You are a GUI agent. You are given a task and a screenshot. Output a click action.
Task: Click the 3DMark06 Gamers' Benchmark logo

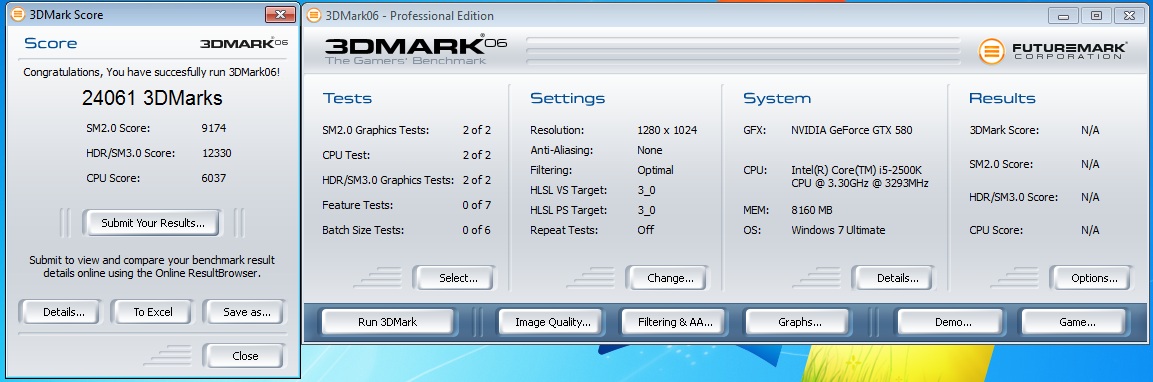[x=416, y=50]
